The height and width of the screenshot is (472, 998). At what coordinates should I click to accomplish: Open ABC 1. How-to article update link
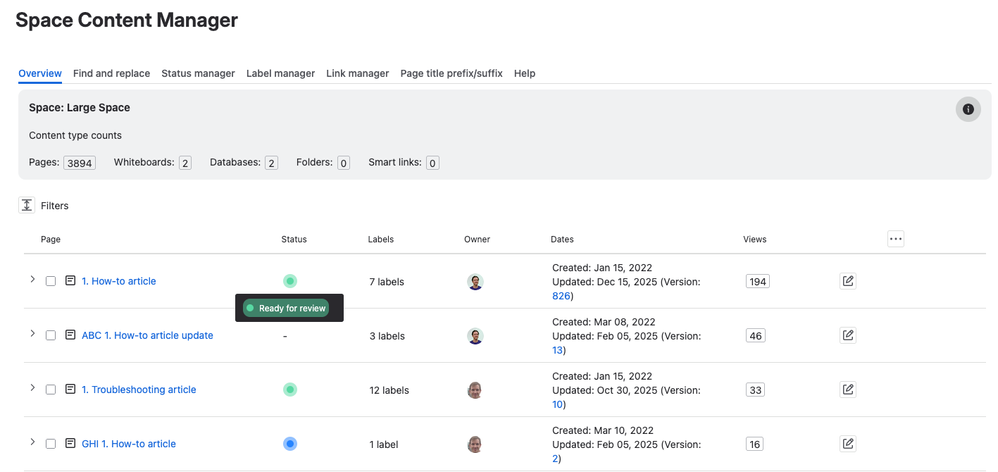[147, 335]
